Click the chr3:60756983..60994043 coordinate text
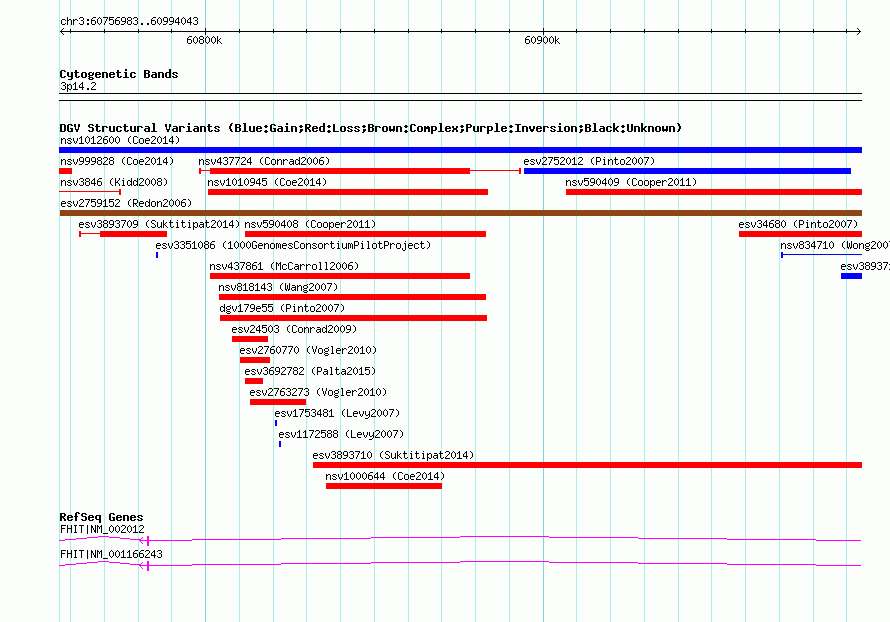The width and height of the screenshot is (890, 622). pos(129,21)
